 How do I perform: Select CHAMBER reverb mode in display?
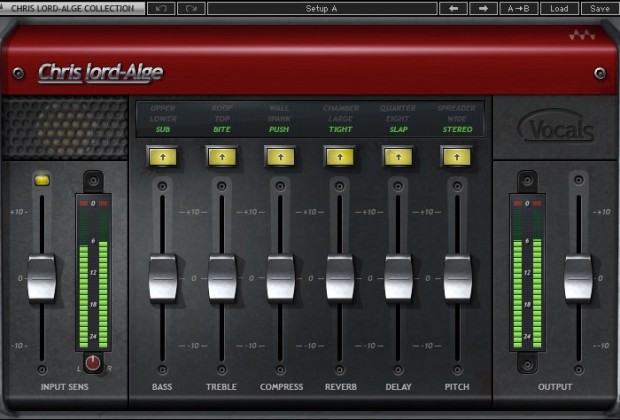[x=341, y=108]
